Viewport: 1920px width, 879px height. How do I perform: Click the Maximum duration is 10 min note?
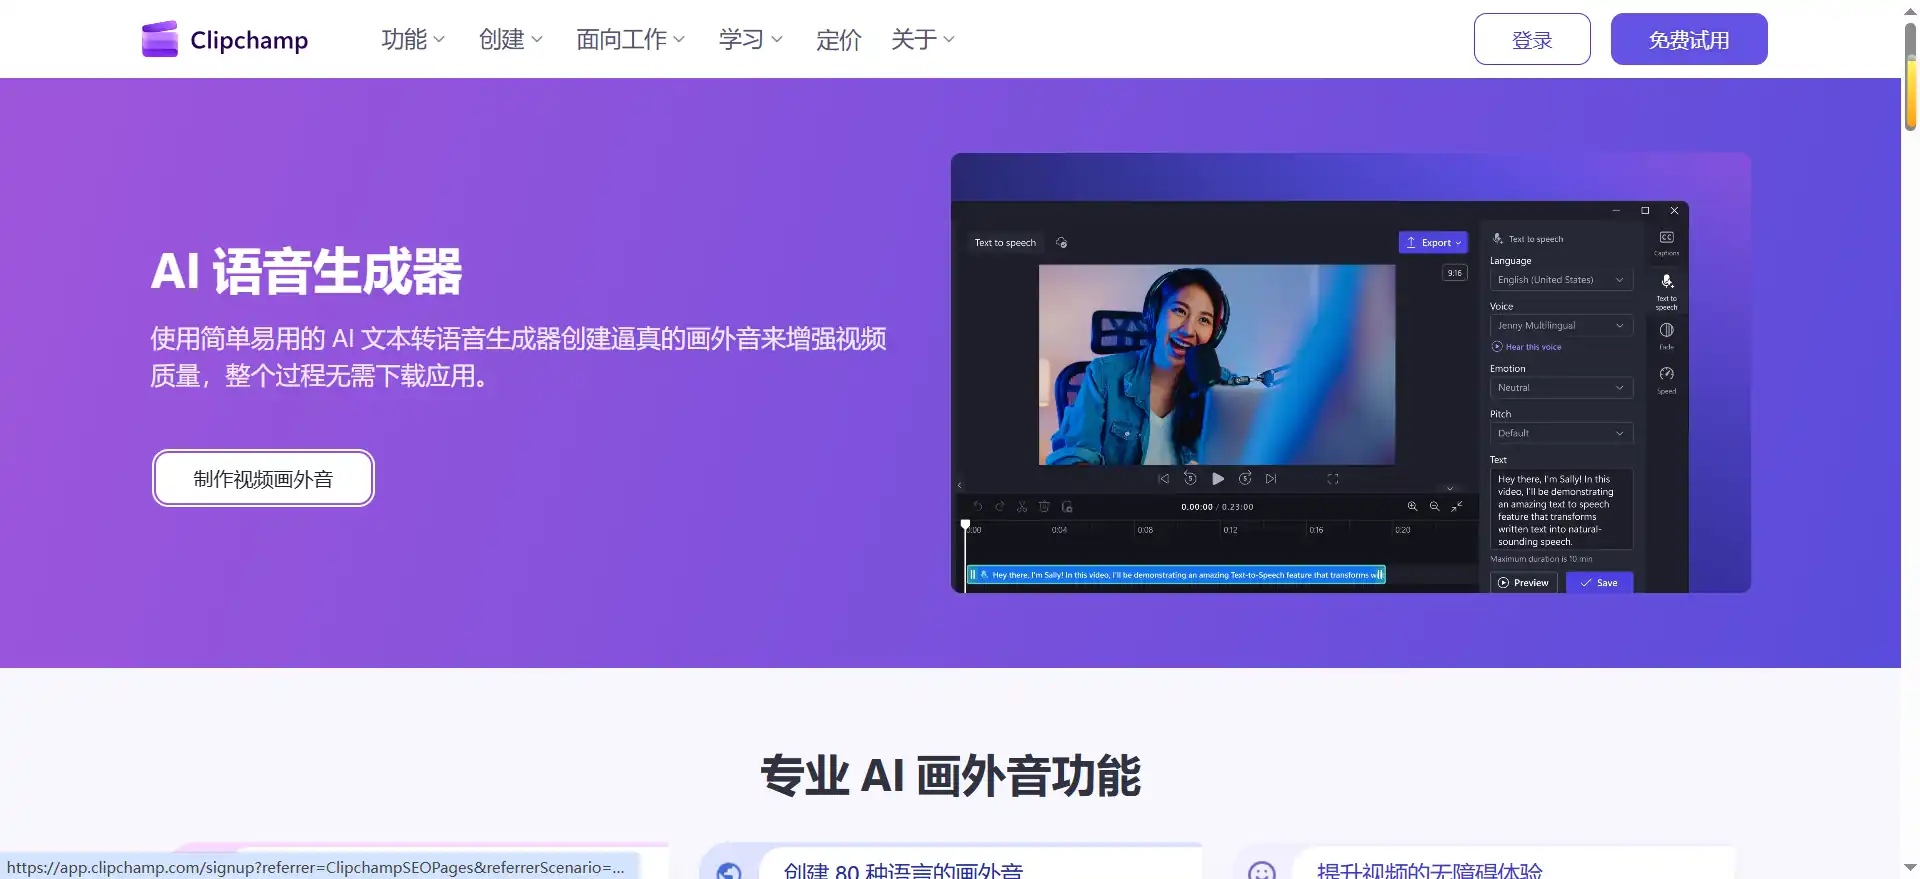pos(1541,559)
